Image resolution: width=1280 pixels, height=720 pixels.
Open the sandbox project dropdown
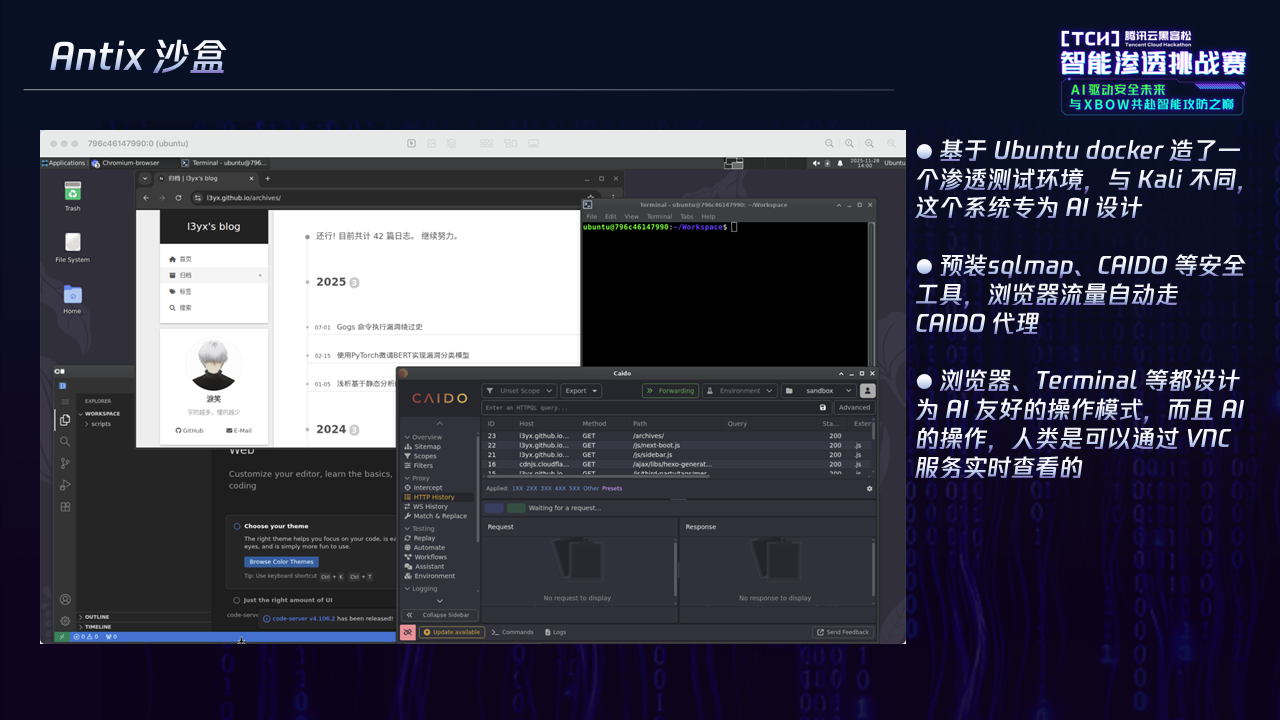coord(819,391)
